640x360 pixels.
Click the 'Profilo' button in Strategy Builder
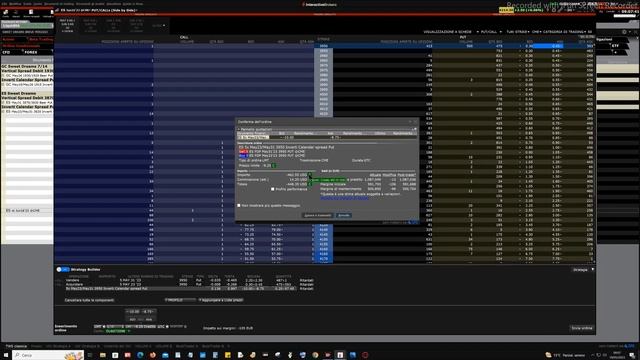(180, 300)
